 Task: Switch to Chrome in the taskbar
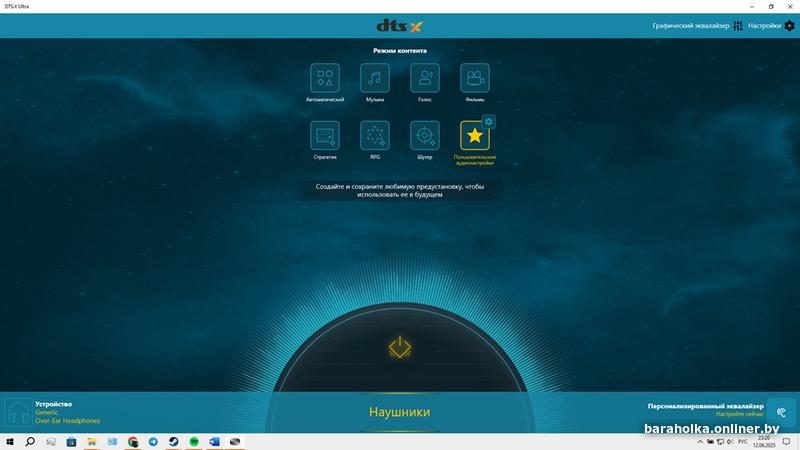133,442
